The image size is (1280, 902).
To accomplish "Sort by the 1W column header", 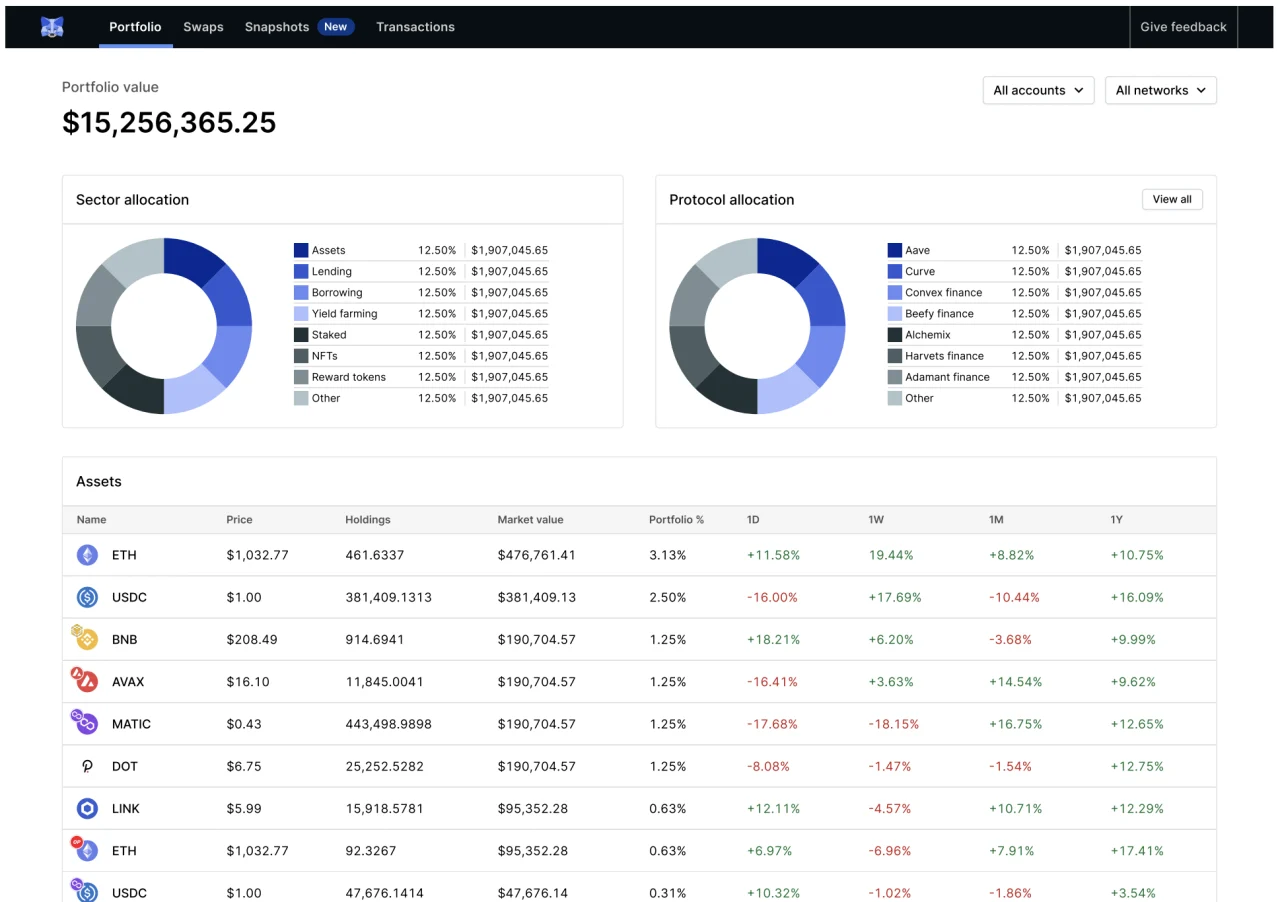I will [x=876, y=520].
